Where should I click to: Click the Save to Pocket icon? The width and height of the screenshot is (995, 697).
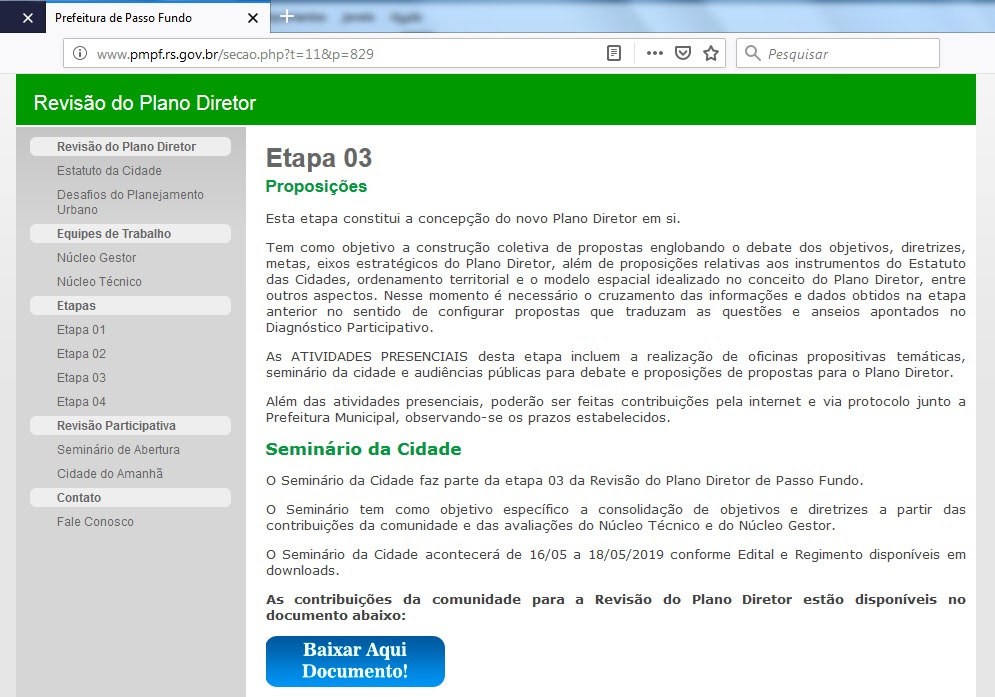point(683,54)
